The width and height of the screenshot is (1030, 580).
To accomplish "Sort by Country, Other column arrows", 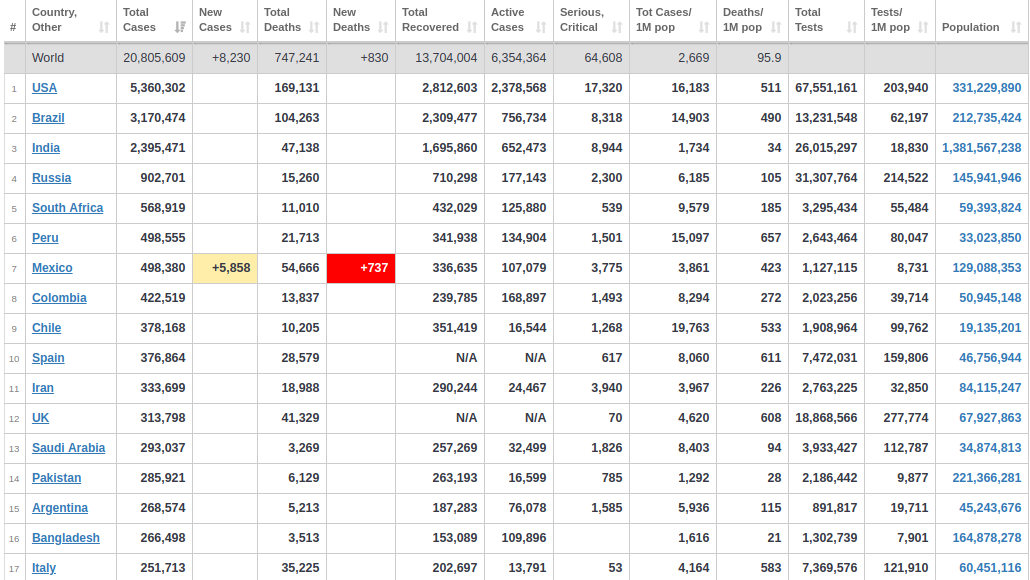I will coord(104,28).
